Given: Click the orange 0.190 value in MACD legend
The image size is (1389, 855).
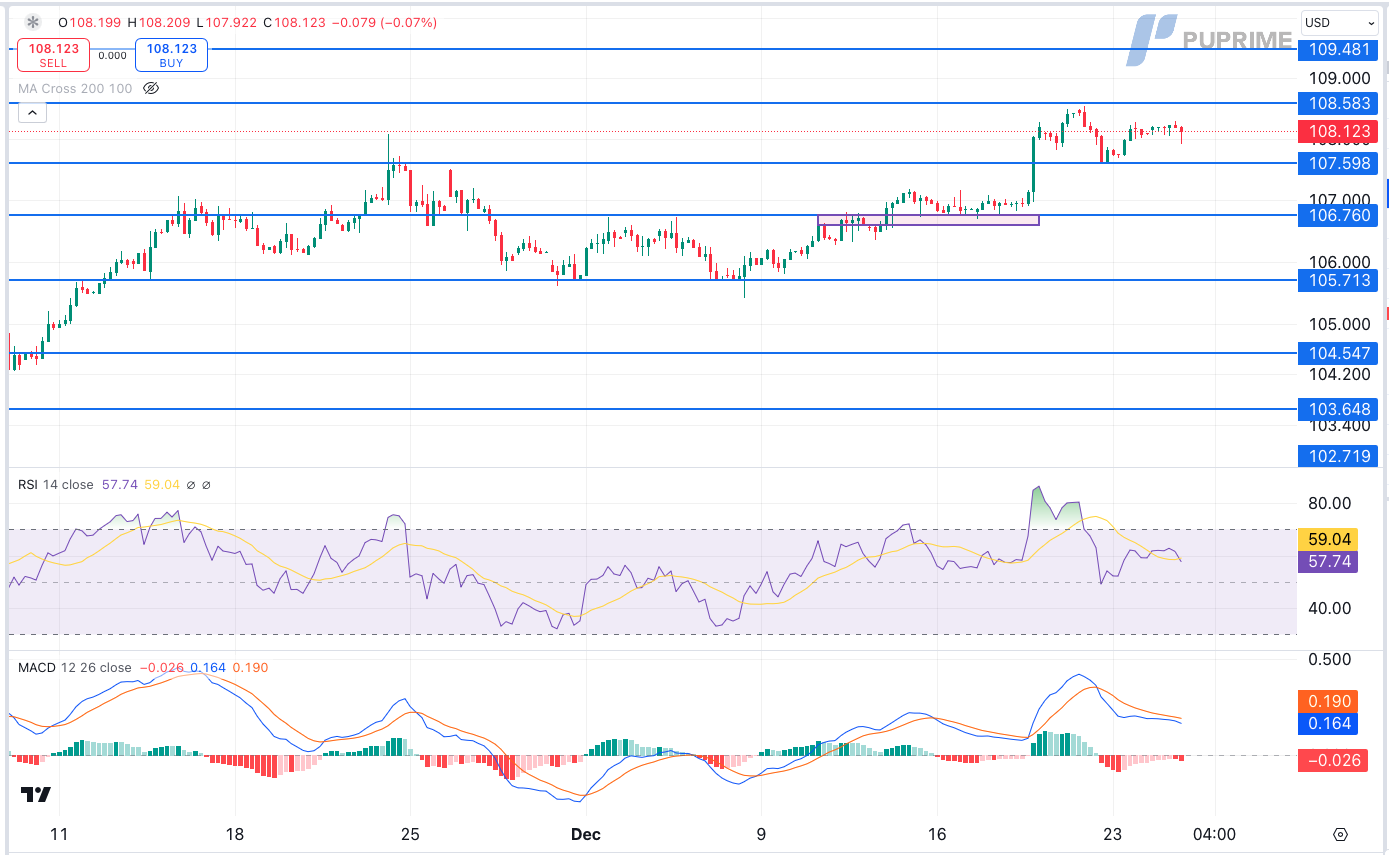Looking at the screenshot, I should (x=250, y=667).
